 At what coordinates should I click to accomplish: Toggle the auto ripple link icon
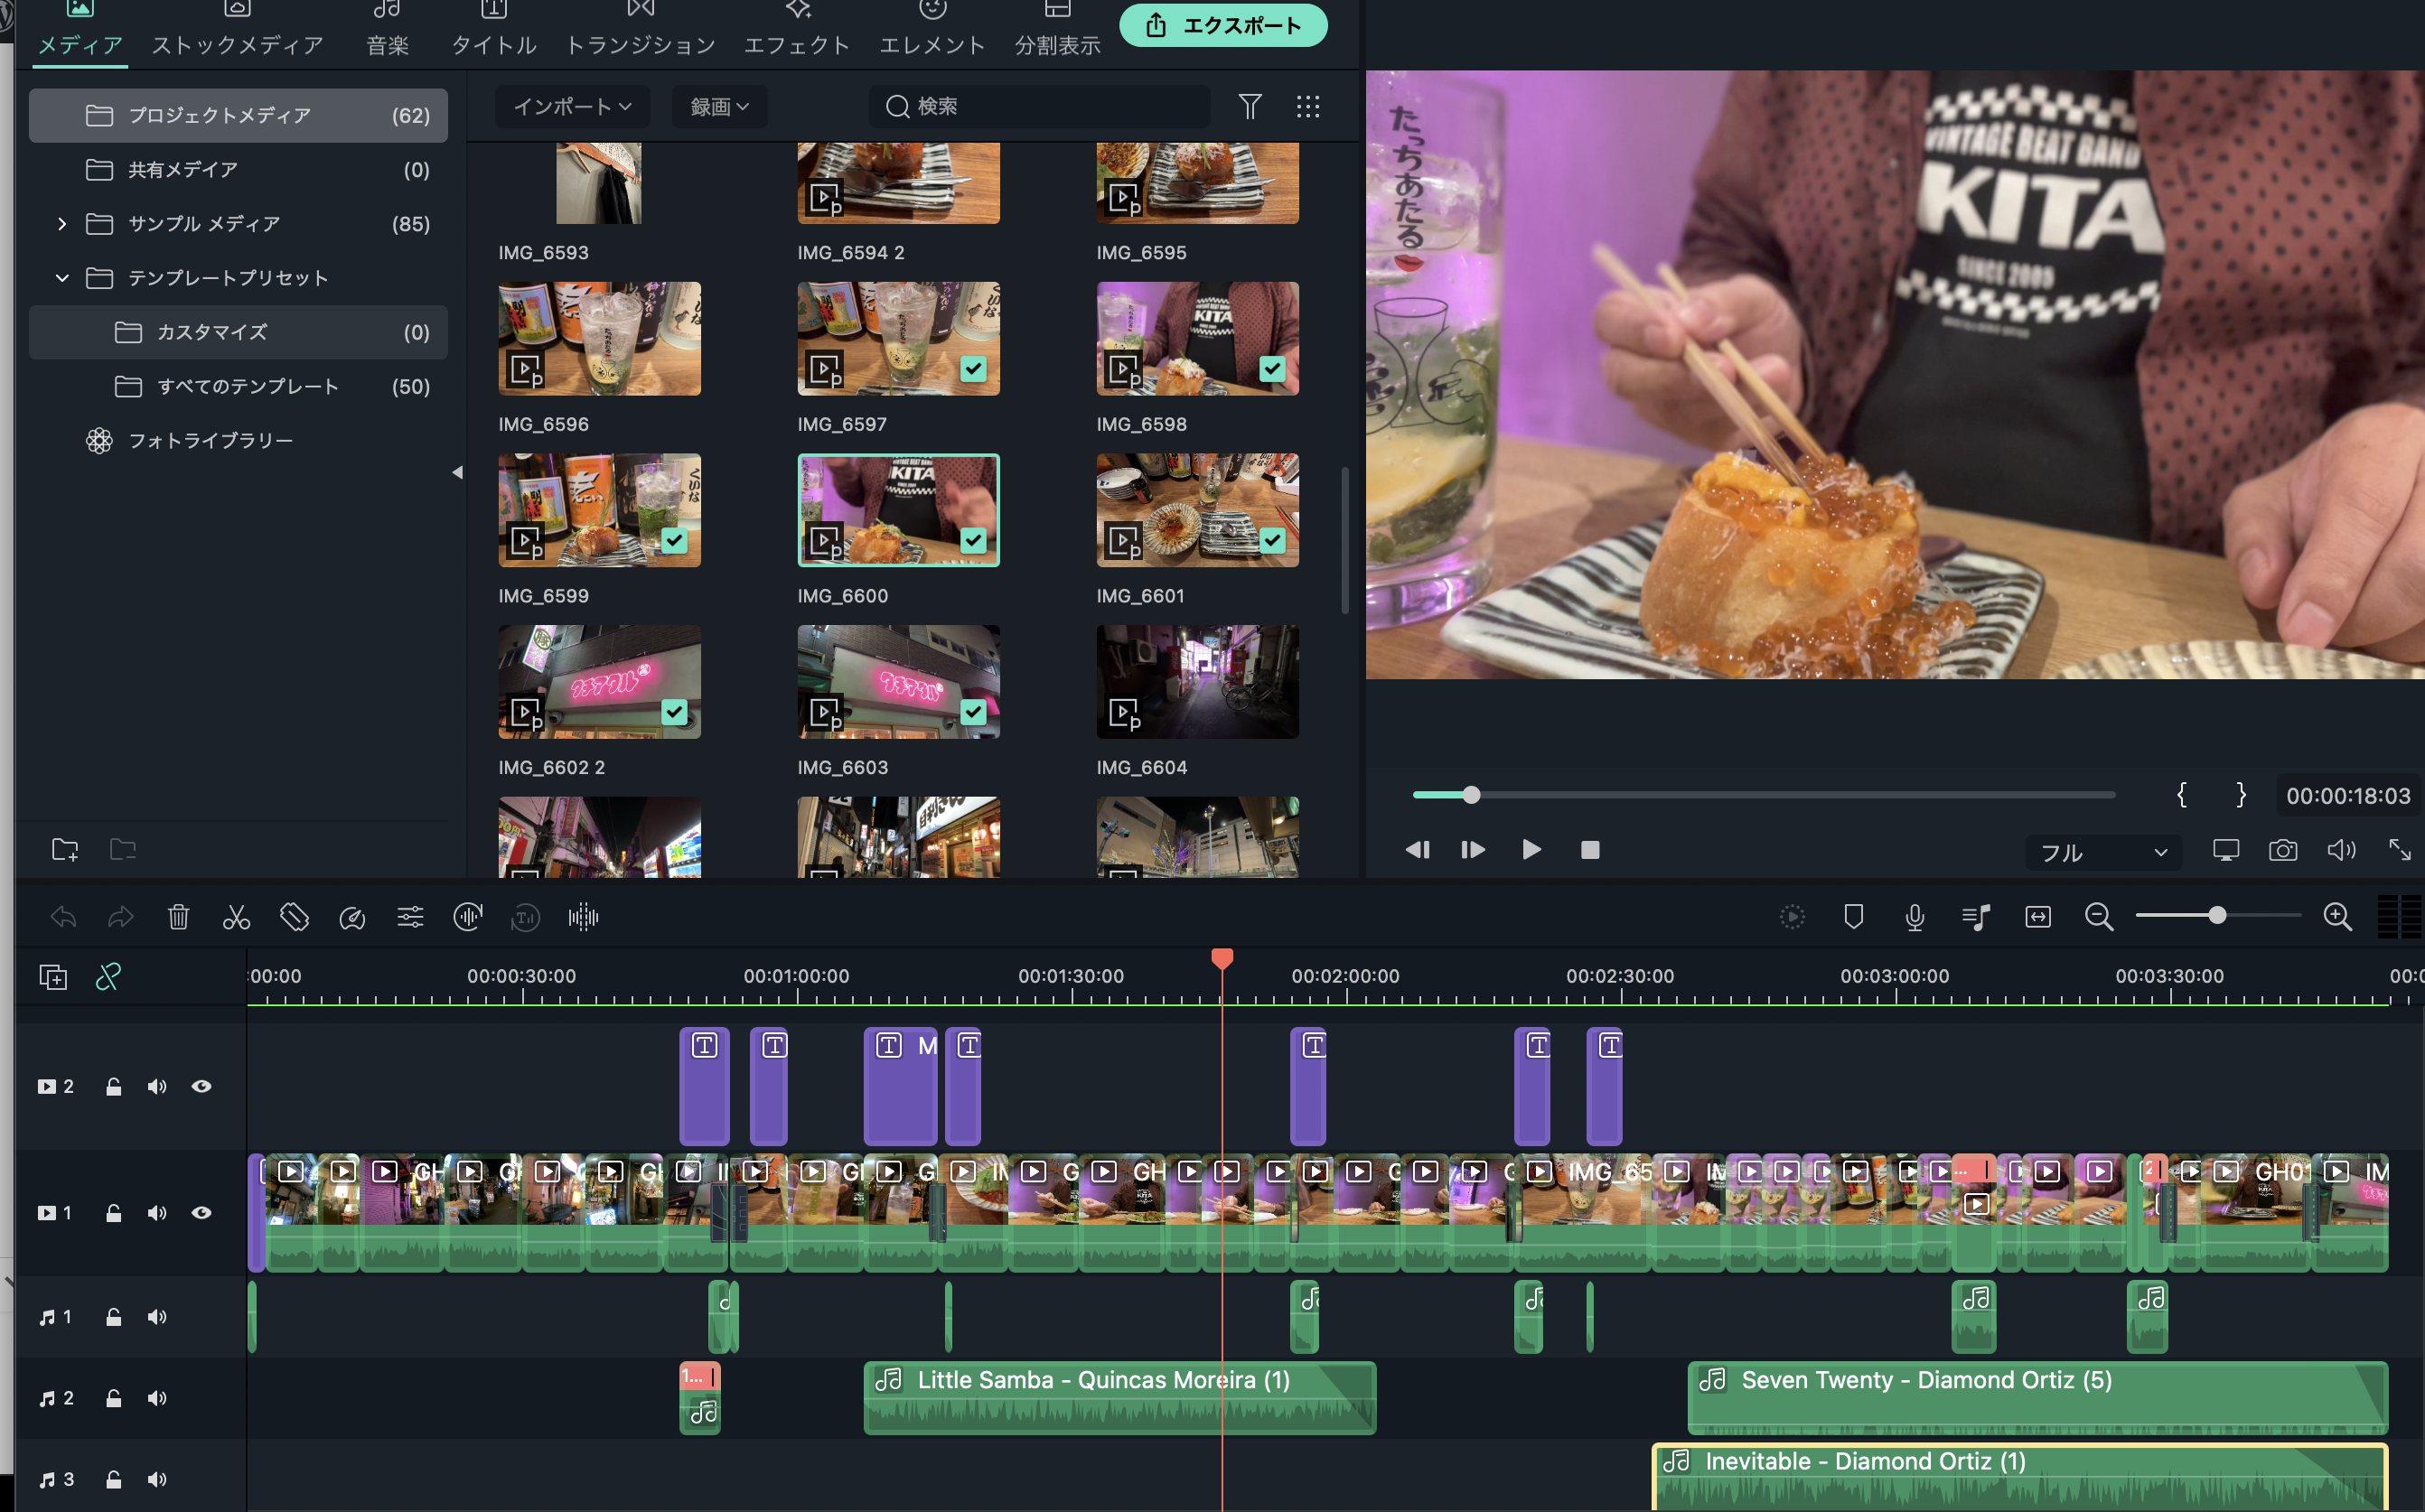click(x=108, y=977)
